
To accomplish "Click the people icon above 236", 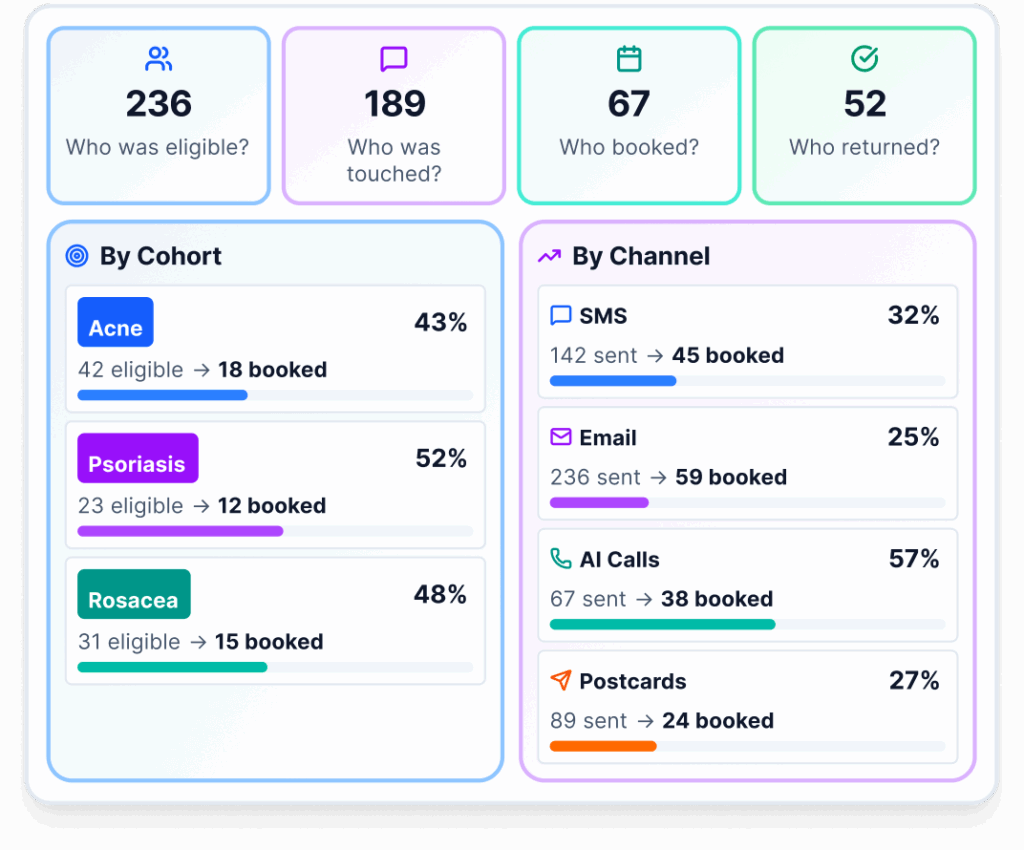I will [x=159, y=59].
